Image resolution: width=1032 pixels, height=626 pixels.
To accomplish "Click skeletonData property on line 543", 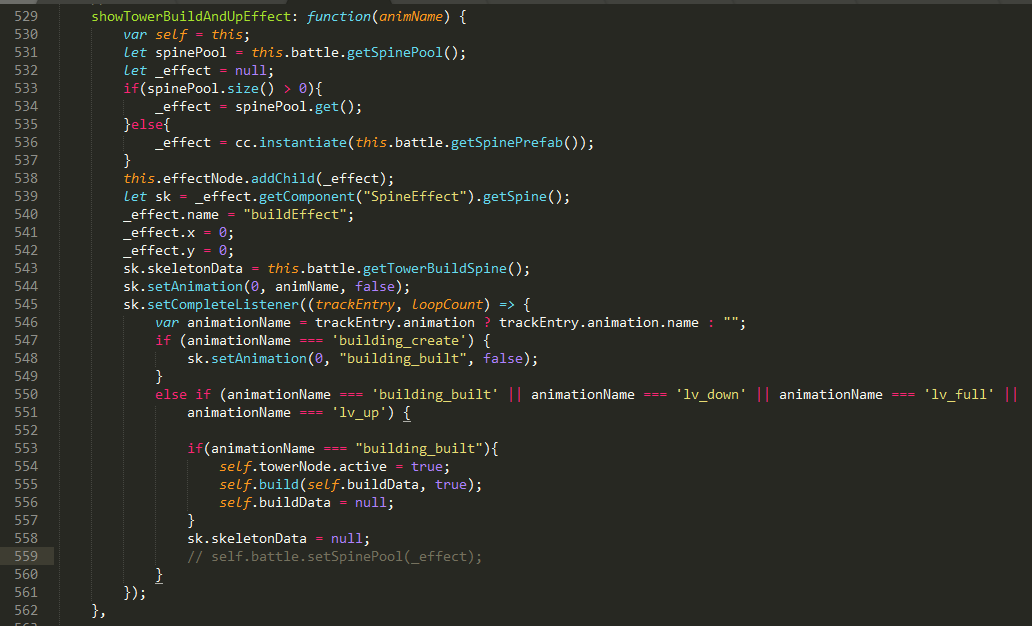I will click(x=195, y=269).
